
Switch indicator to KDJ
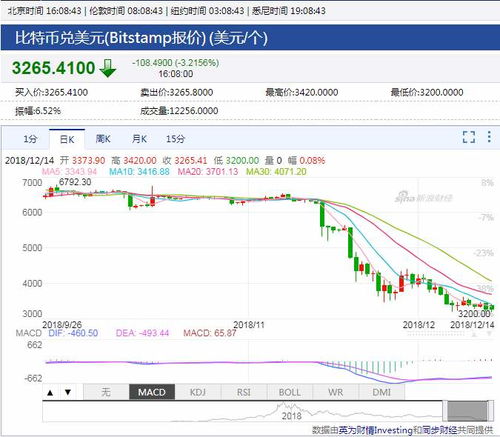[198, 392]
